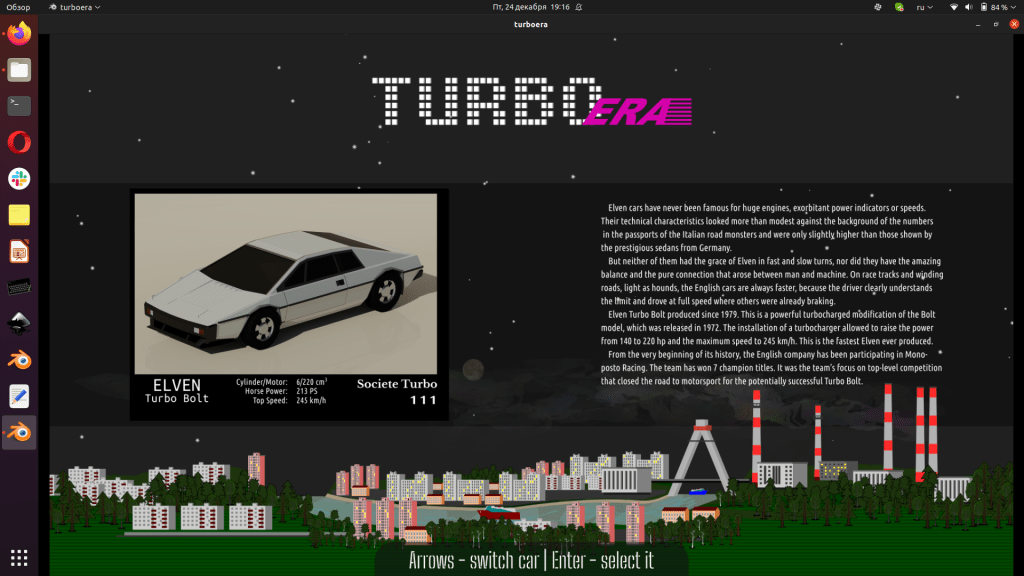
Task: Open Firefox from the dock
Action: (19, 34)
